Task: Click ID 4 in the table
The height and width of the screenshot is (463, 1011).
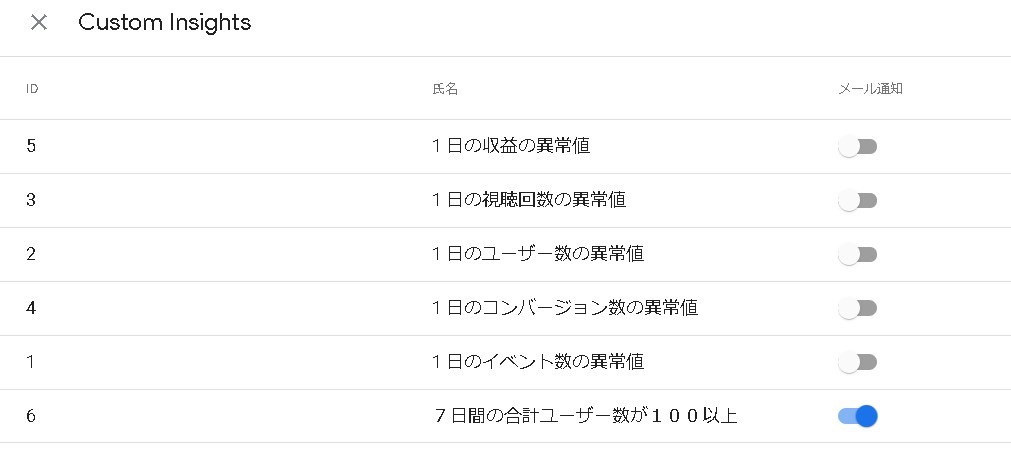Action: pyautogui.click(x=31, y=308)
